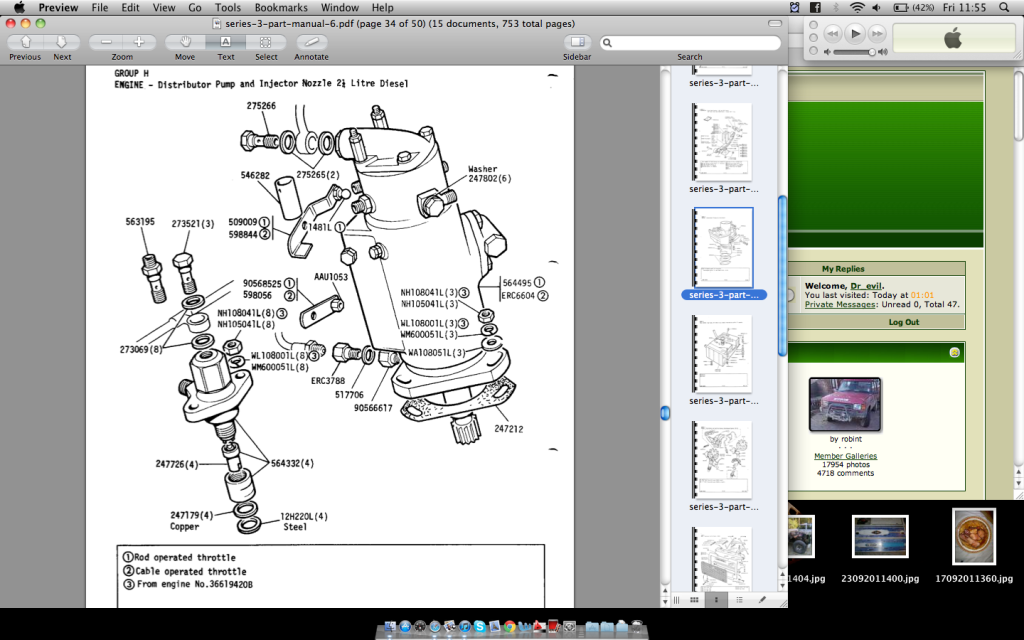Viewport: 1024px width, 640px height.
Task: Open the My Replies header in browser
Action: click(x=842, y=268)
